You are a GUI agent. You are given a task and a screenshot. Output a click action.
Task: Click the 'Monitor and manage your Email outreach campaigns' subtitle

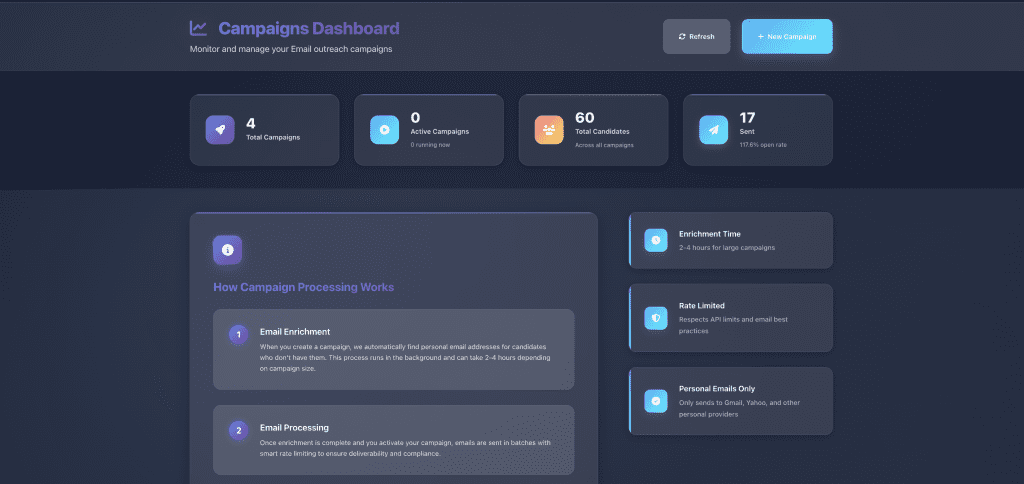291,49
